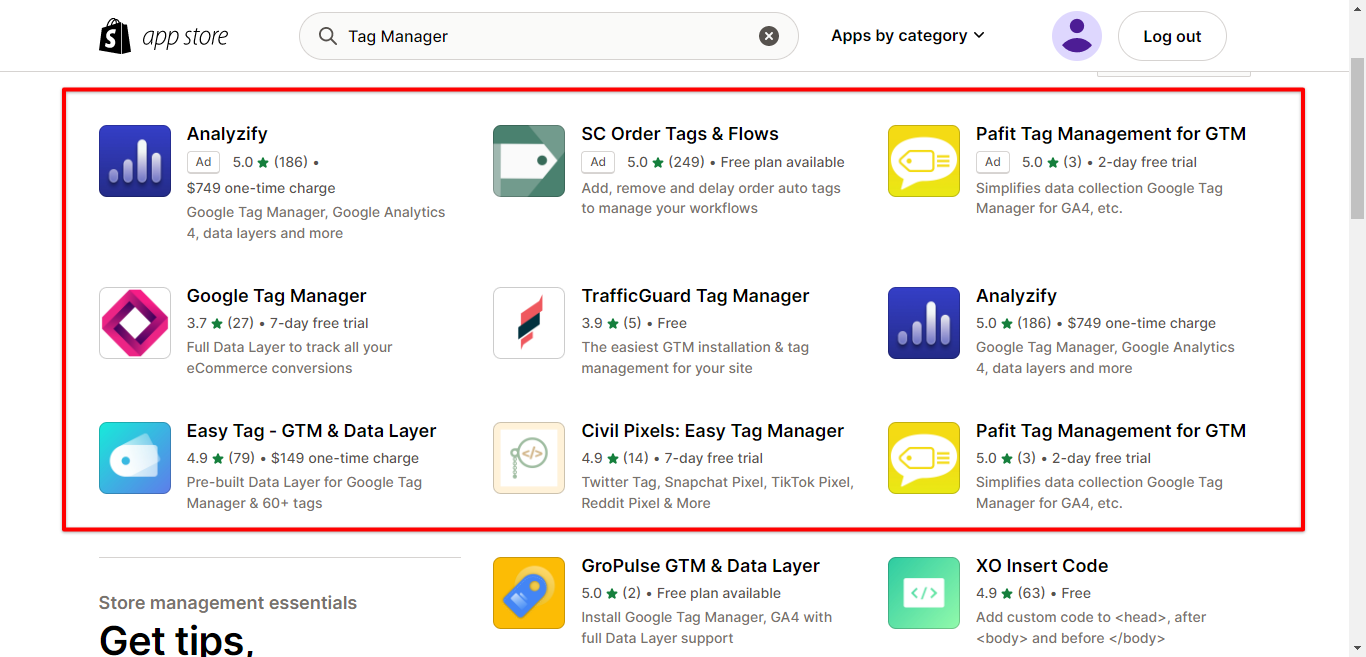Clear the search field text
1366x657 pixels.
tap(769, 36)
